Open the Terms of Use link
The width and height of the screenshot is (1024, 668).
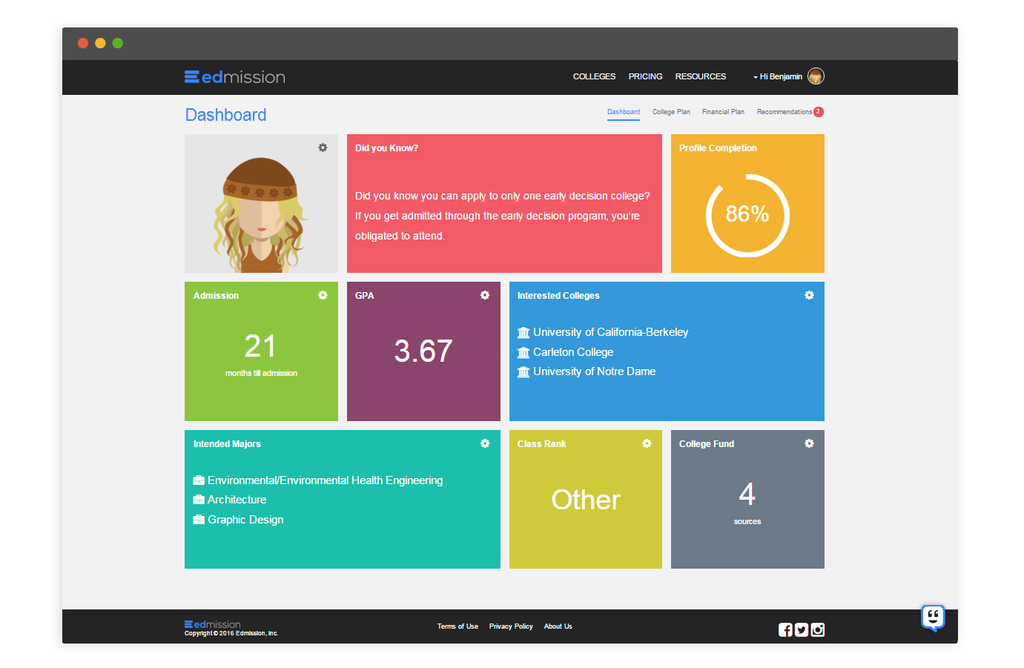(458, 626)
